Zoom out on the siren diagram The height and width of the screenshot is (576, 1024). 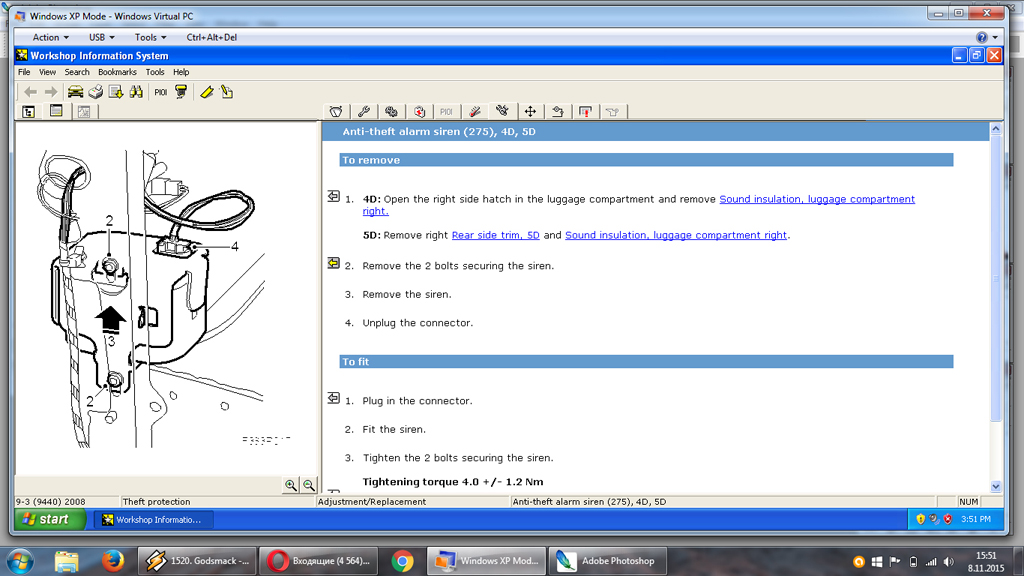309,485
